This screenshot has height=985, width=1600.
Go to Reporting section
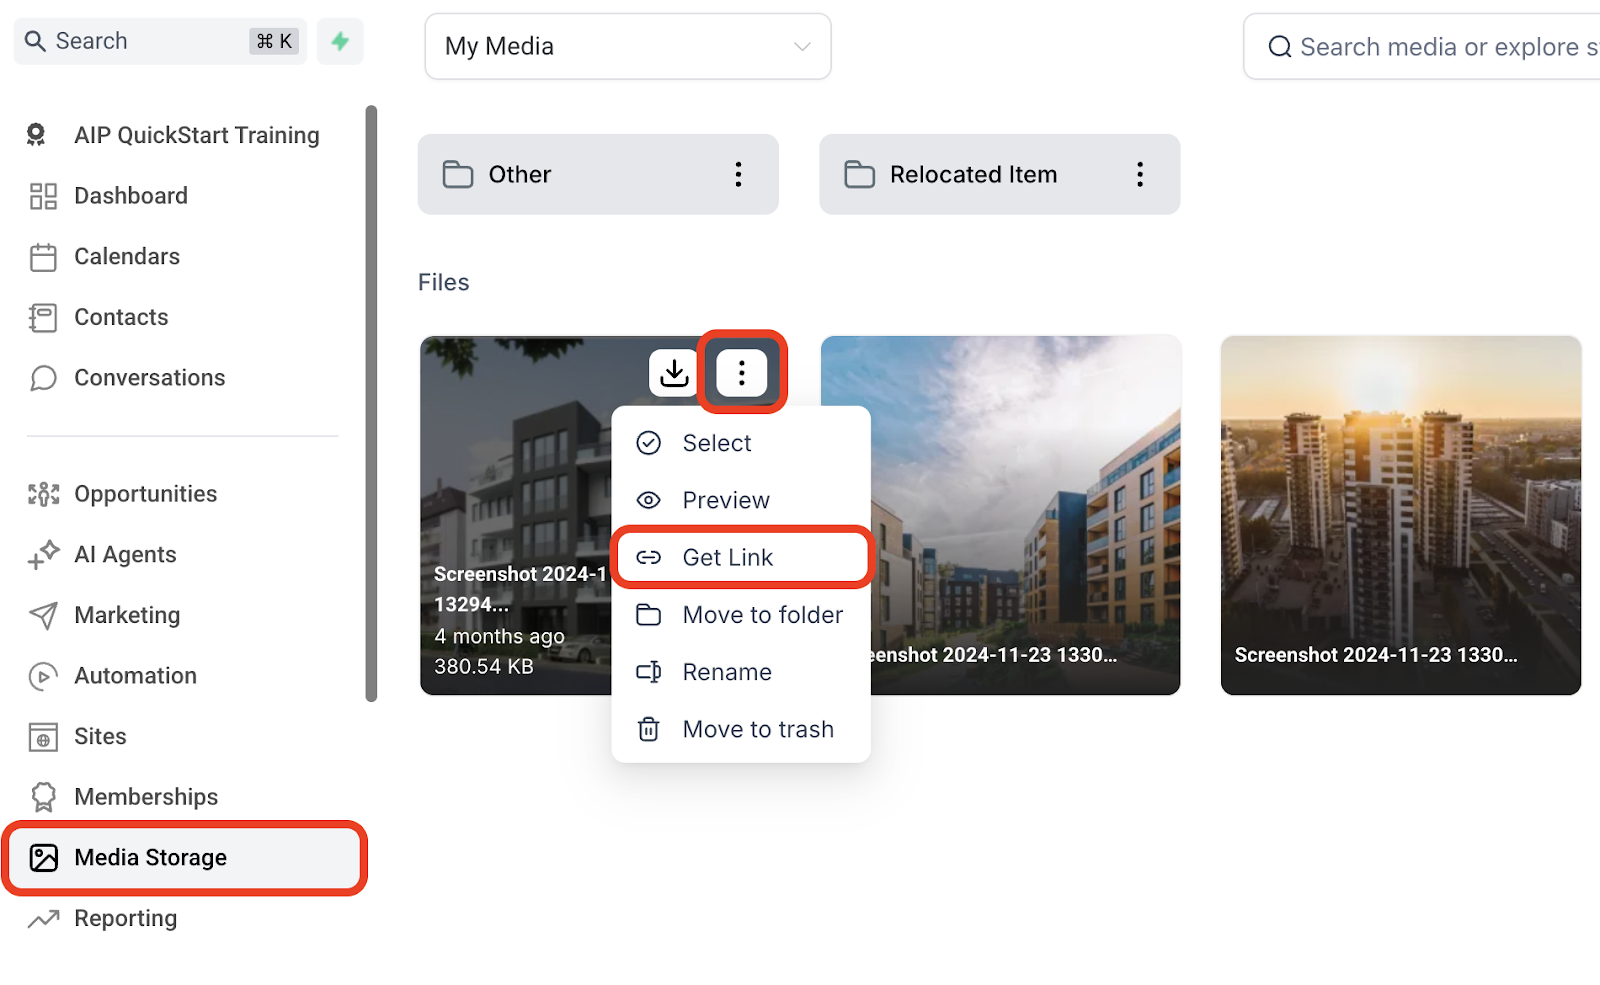[x=126, y=919]
